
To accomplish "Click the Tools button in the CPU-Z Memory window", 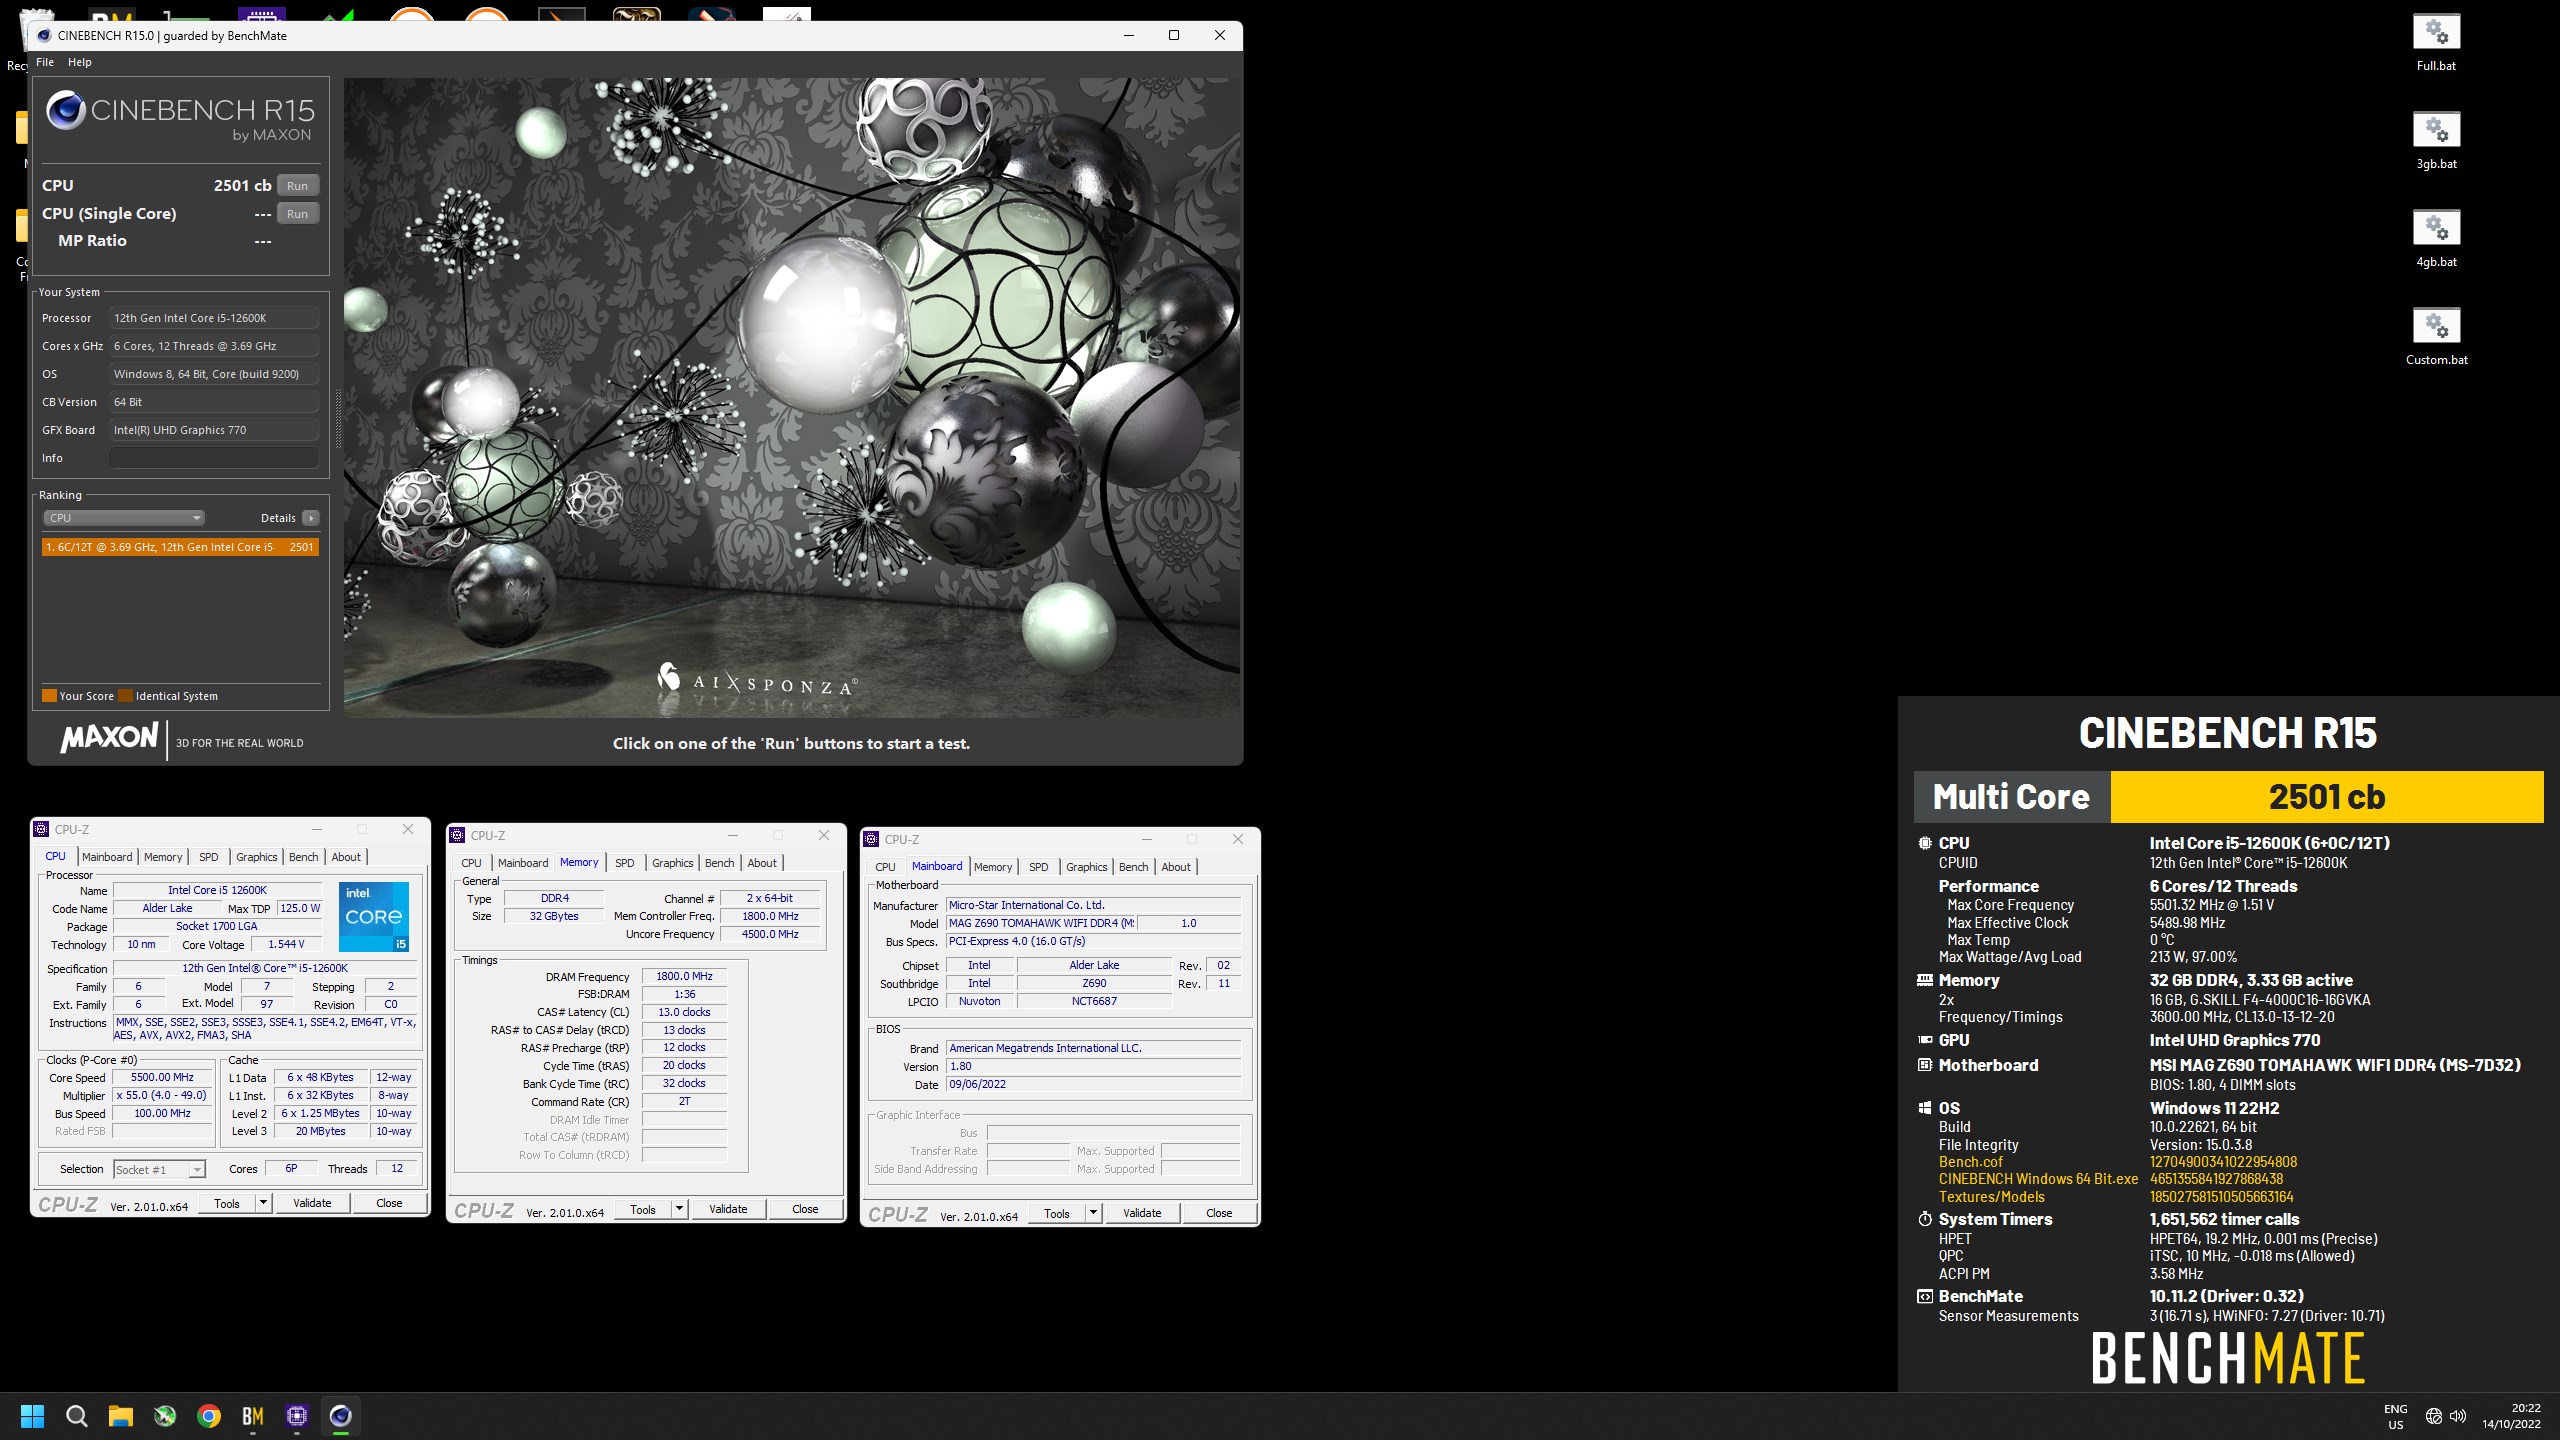I will click(643, 1209).
